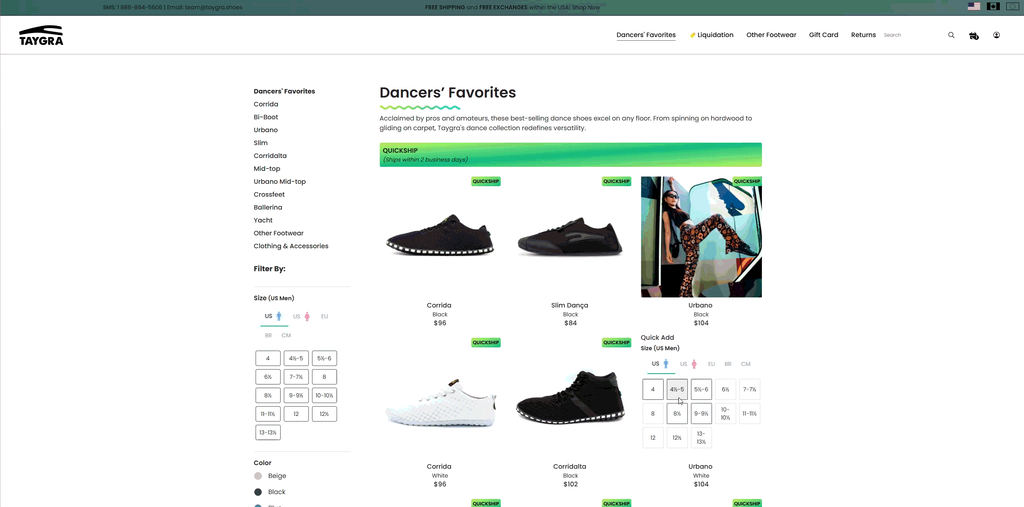The height and width of the screenshot is (507, 1024).
Task: Quick Add size 4 for Urbano
Action: (x=653, y=389)
